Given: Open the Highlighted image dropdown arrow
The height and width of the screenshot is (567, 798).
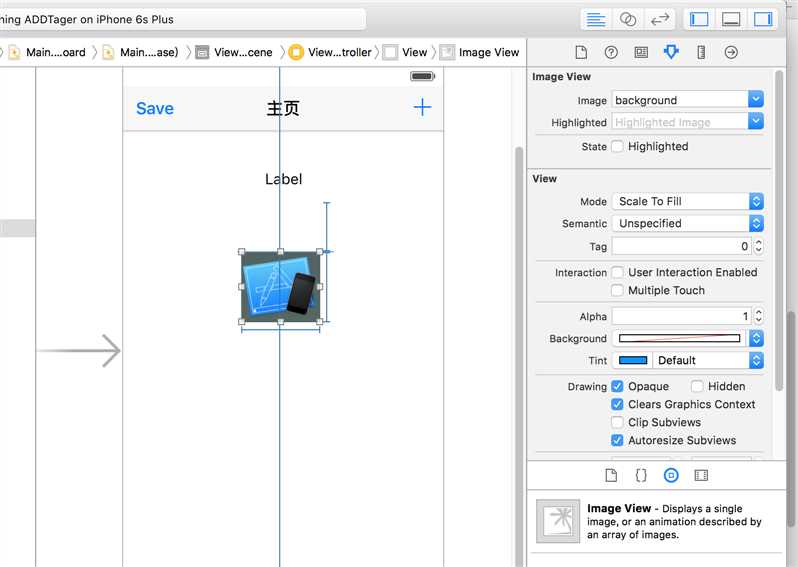Looking at the screenshot, I should [756, 122].
